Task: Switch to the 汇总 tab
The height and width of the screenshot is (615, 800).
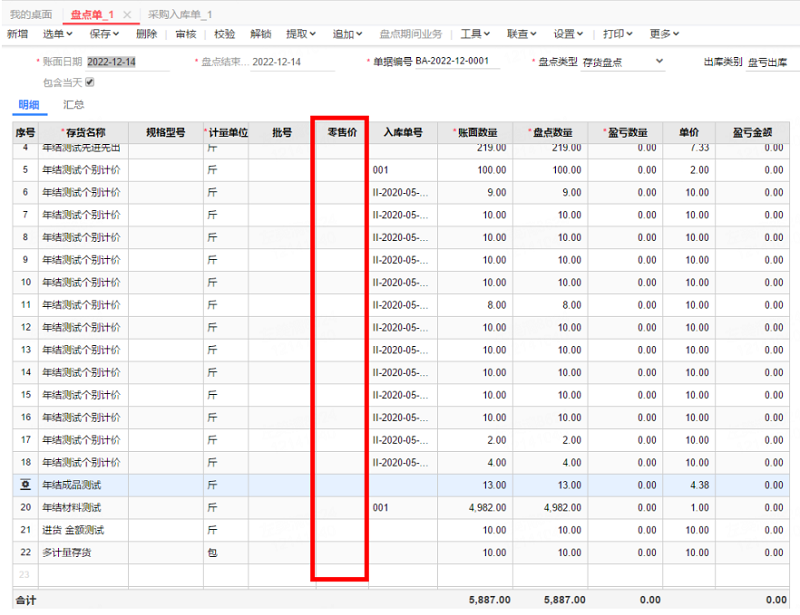Action: pyautogui.click(x=73, y=105)
